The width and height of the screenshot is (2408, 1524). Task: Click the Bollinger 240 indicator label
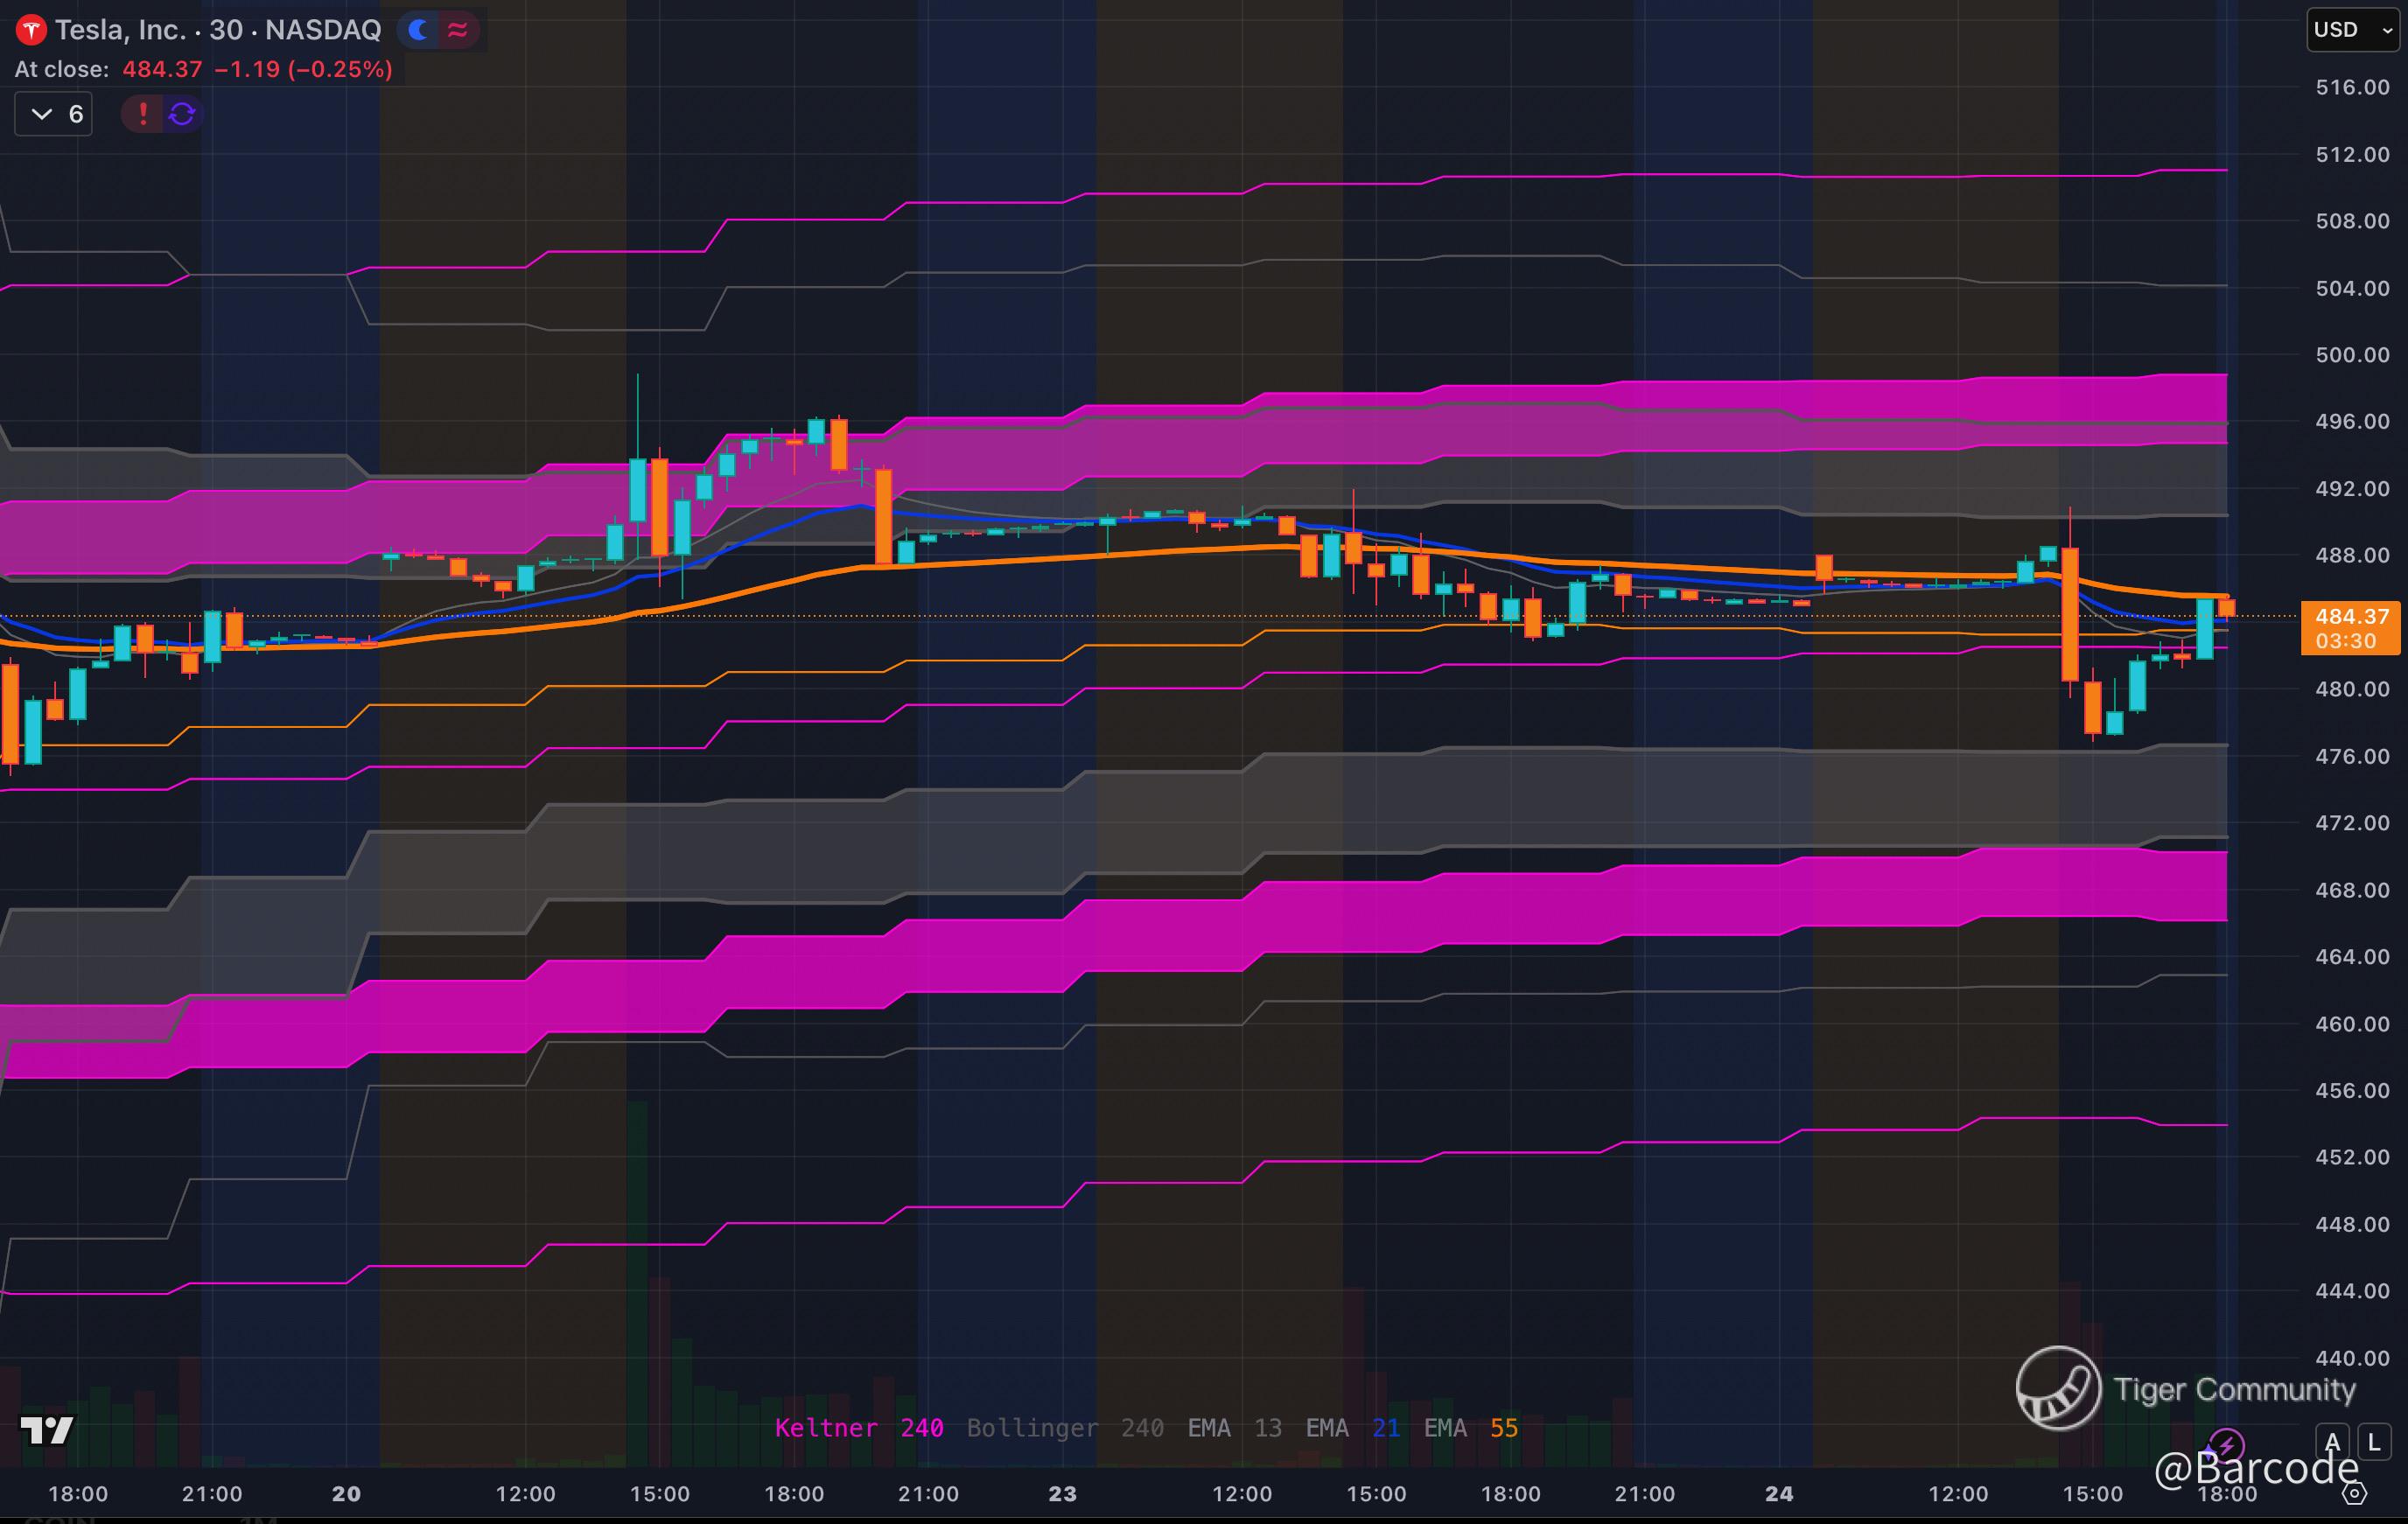coord(1064,1428)
